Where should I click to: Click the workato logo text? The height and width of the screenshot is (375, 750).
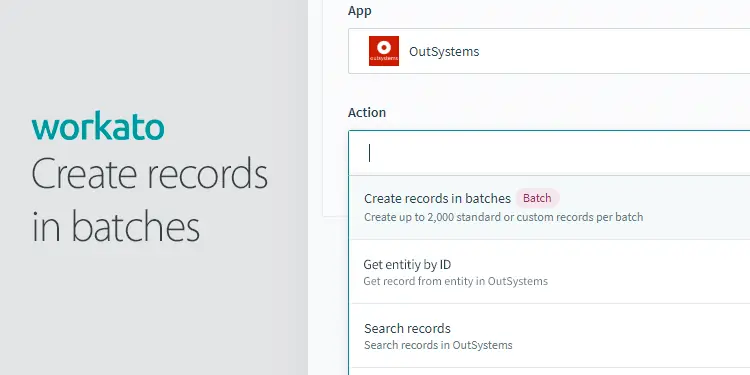tap(98, 126)
